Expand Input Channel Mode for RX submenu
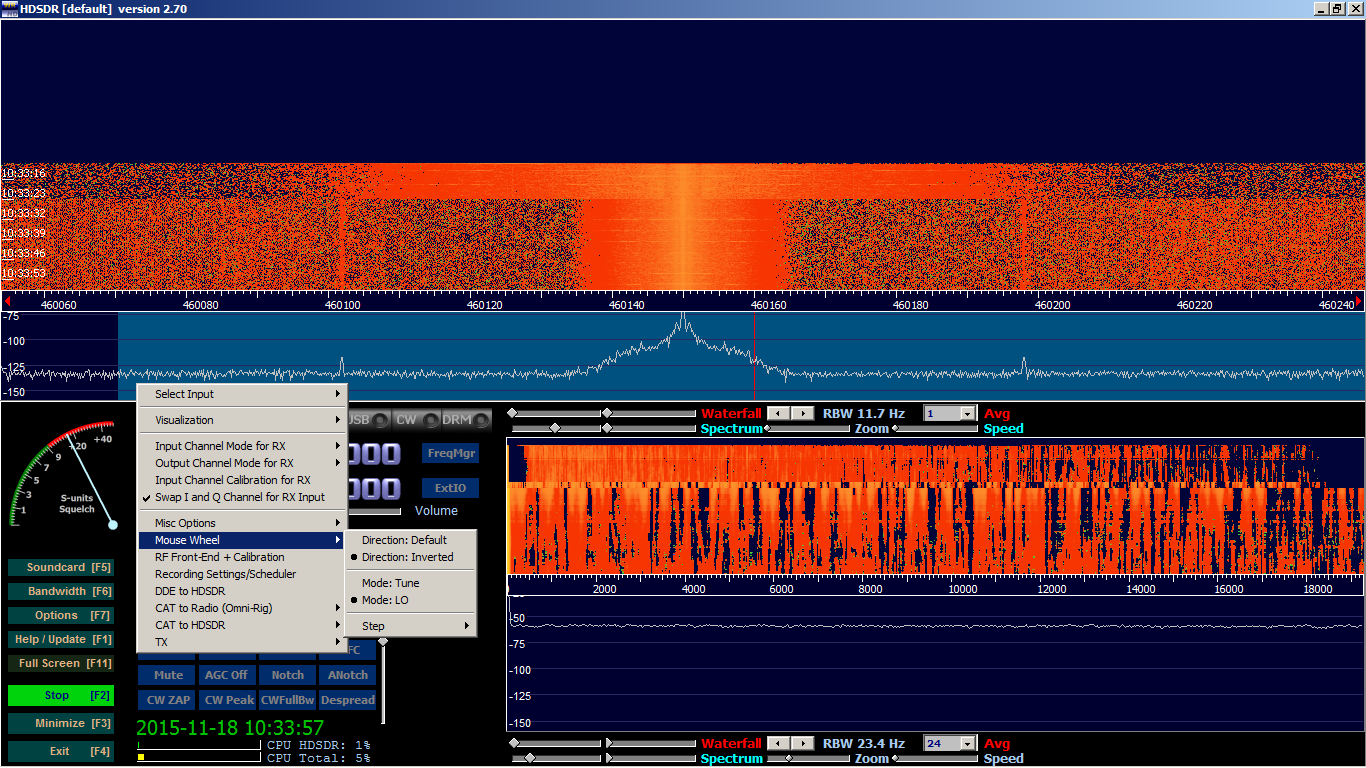Screen dimensions: 1366x768 (x=242, y=446)
